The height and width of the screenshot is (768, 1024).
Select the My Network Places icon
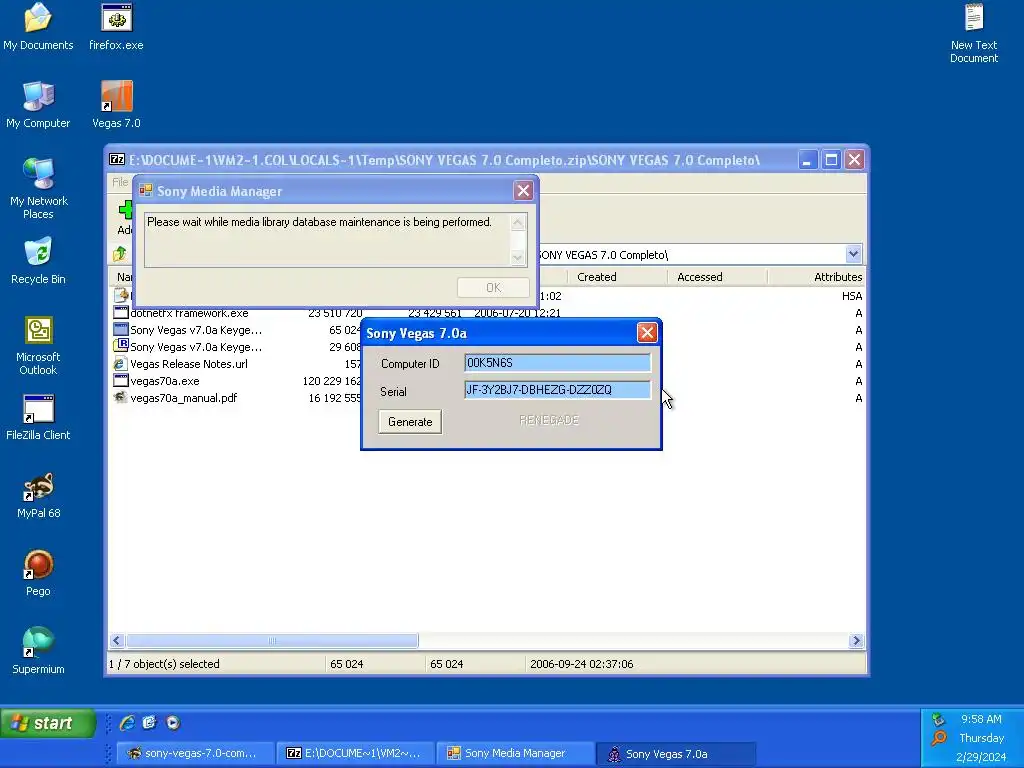point(38,188)
